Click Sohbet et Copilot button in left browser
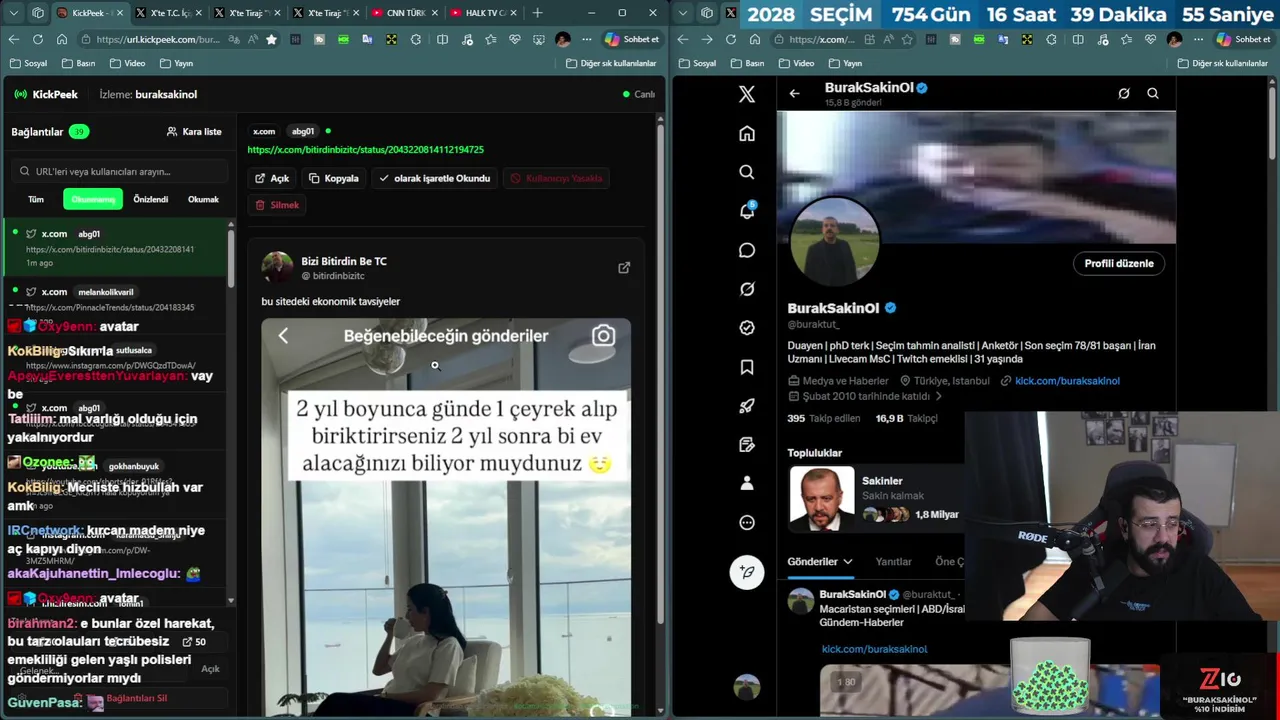1280x720 pixels. [633, 39]
